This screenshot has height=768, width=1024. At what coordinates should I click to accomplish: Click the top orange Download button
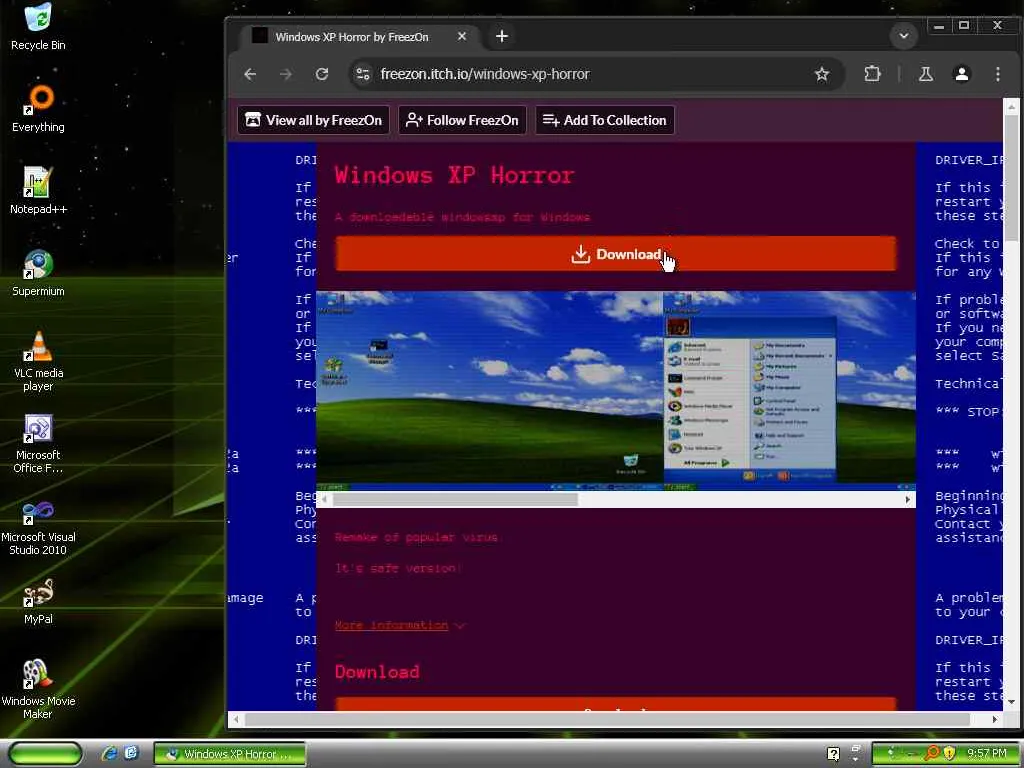point(616,254)
